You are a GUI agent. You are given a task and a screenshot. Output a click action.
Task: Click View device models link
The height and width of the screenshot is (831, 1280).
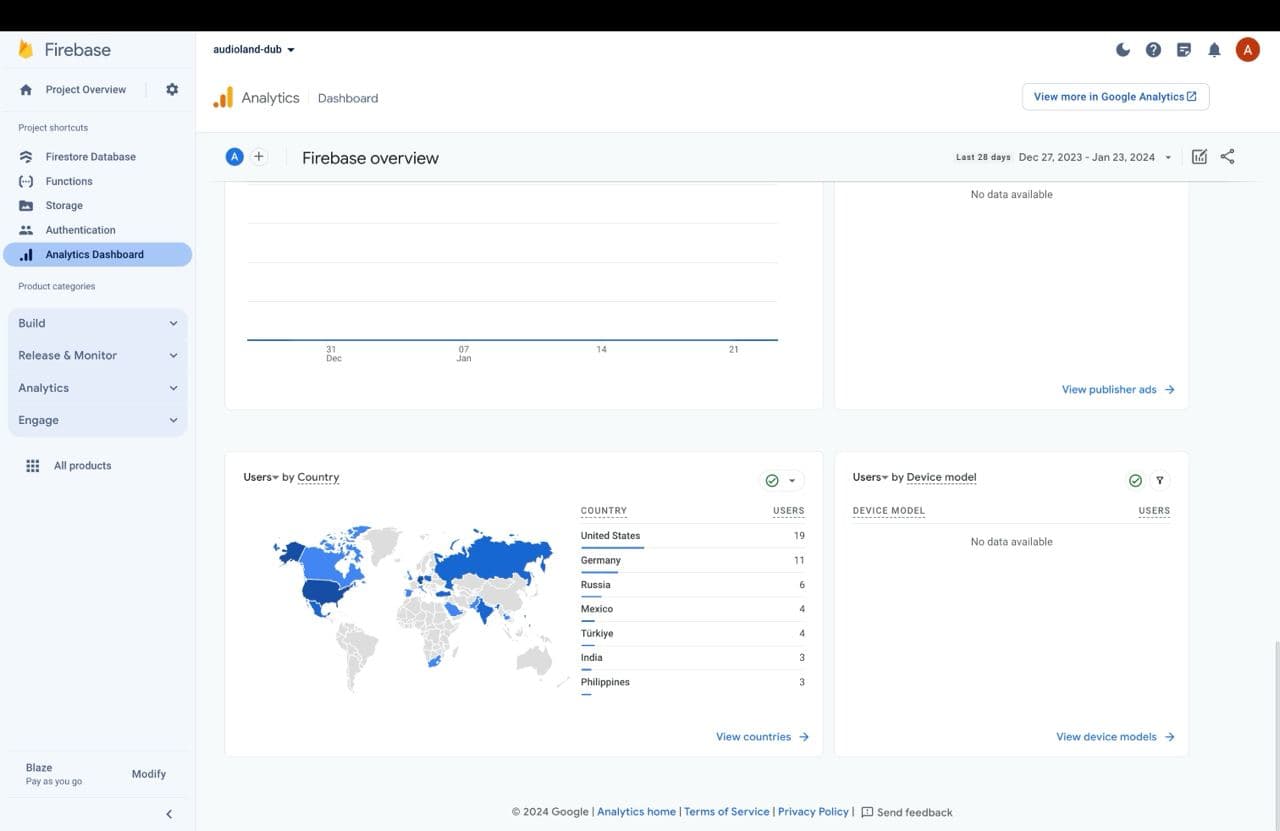1115,737
